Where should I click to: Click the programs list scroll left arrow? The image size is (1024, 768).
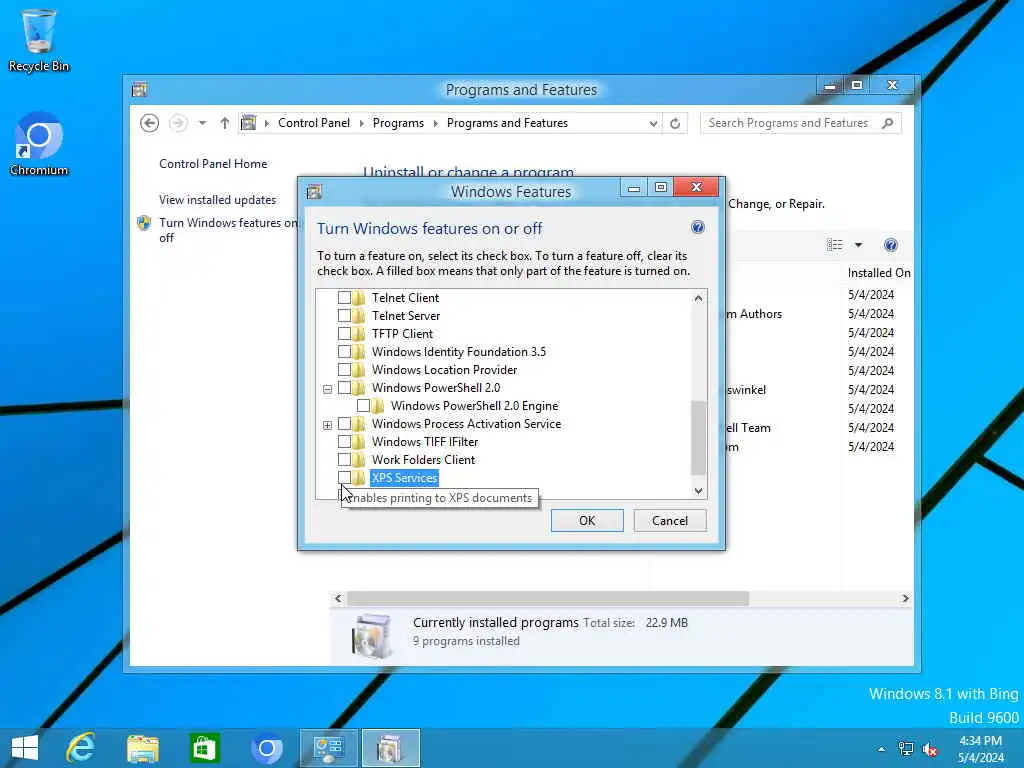point(338,598)
